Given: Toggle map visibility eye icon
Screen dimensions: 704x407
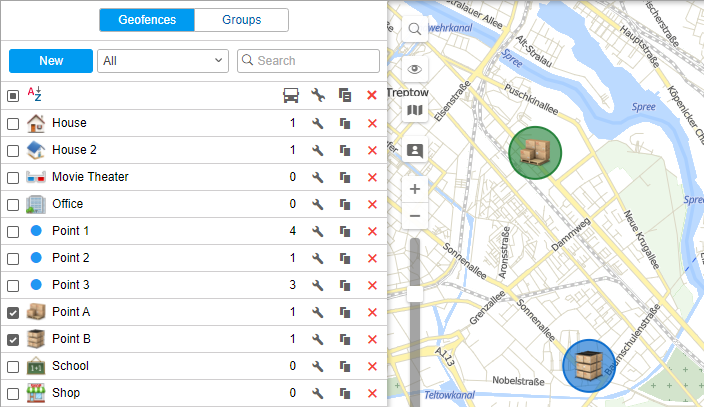Looking at the screenshot, I should 415,69.
